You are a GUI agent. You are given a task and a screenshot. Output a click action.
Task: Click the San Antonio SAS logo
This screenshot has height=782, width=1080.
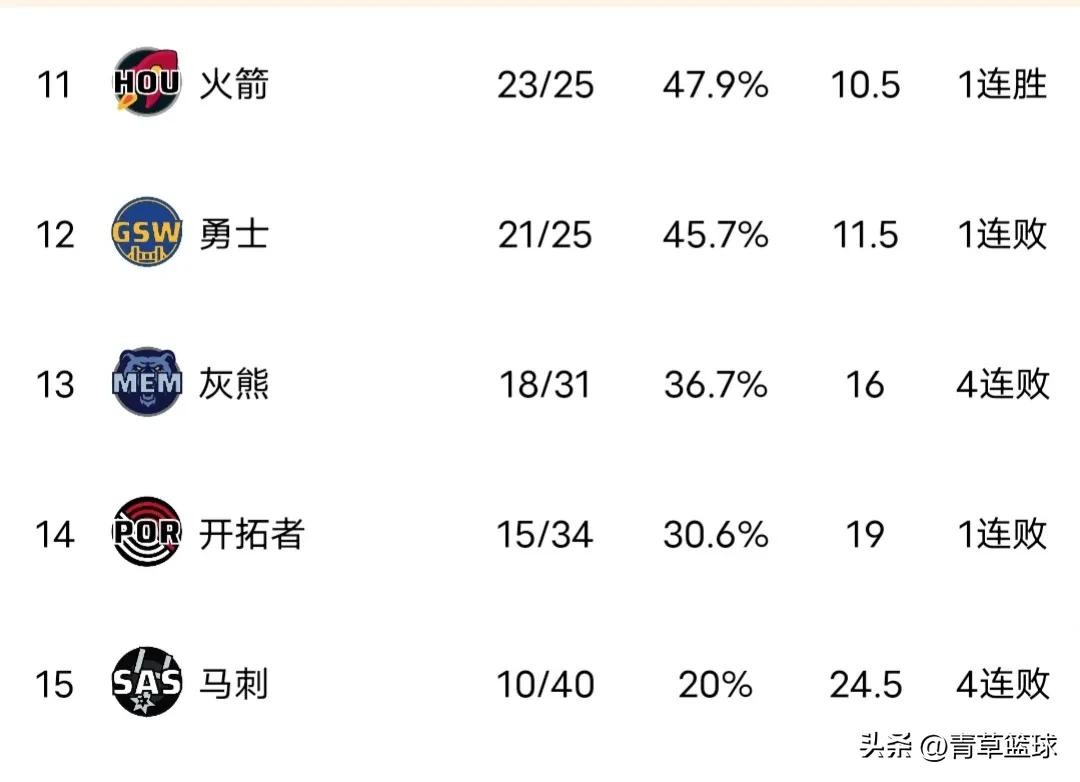tap(146, 682)
